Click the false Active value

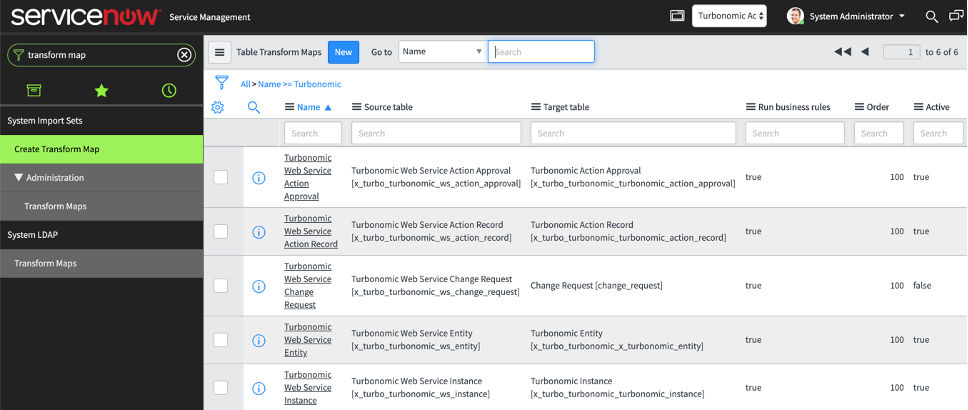(922, 286)
